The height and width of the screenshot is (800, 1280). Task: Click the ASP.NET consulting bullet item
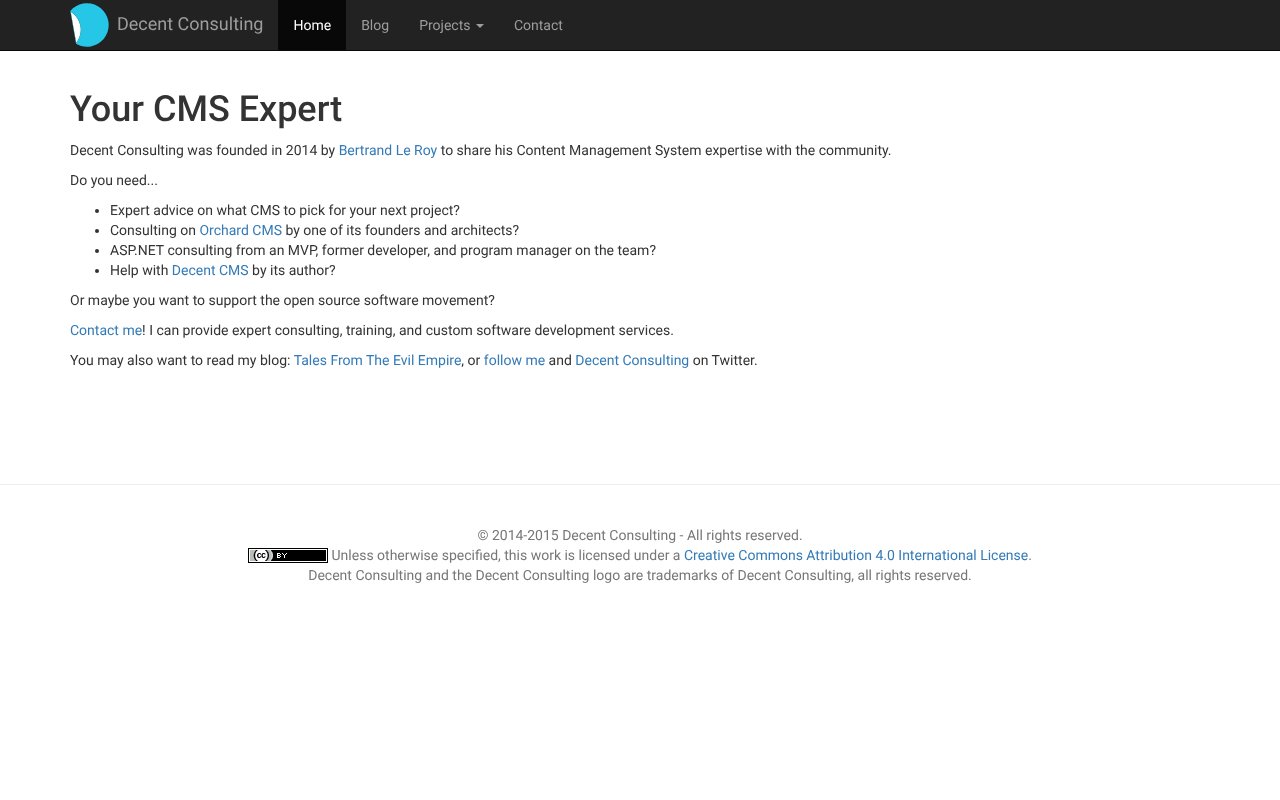point(382,250)
